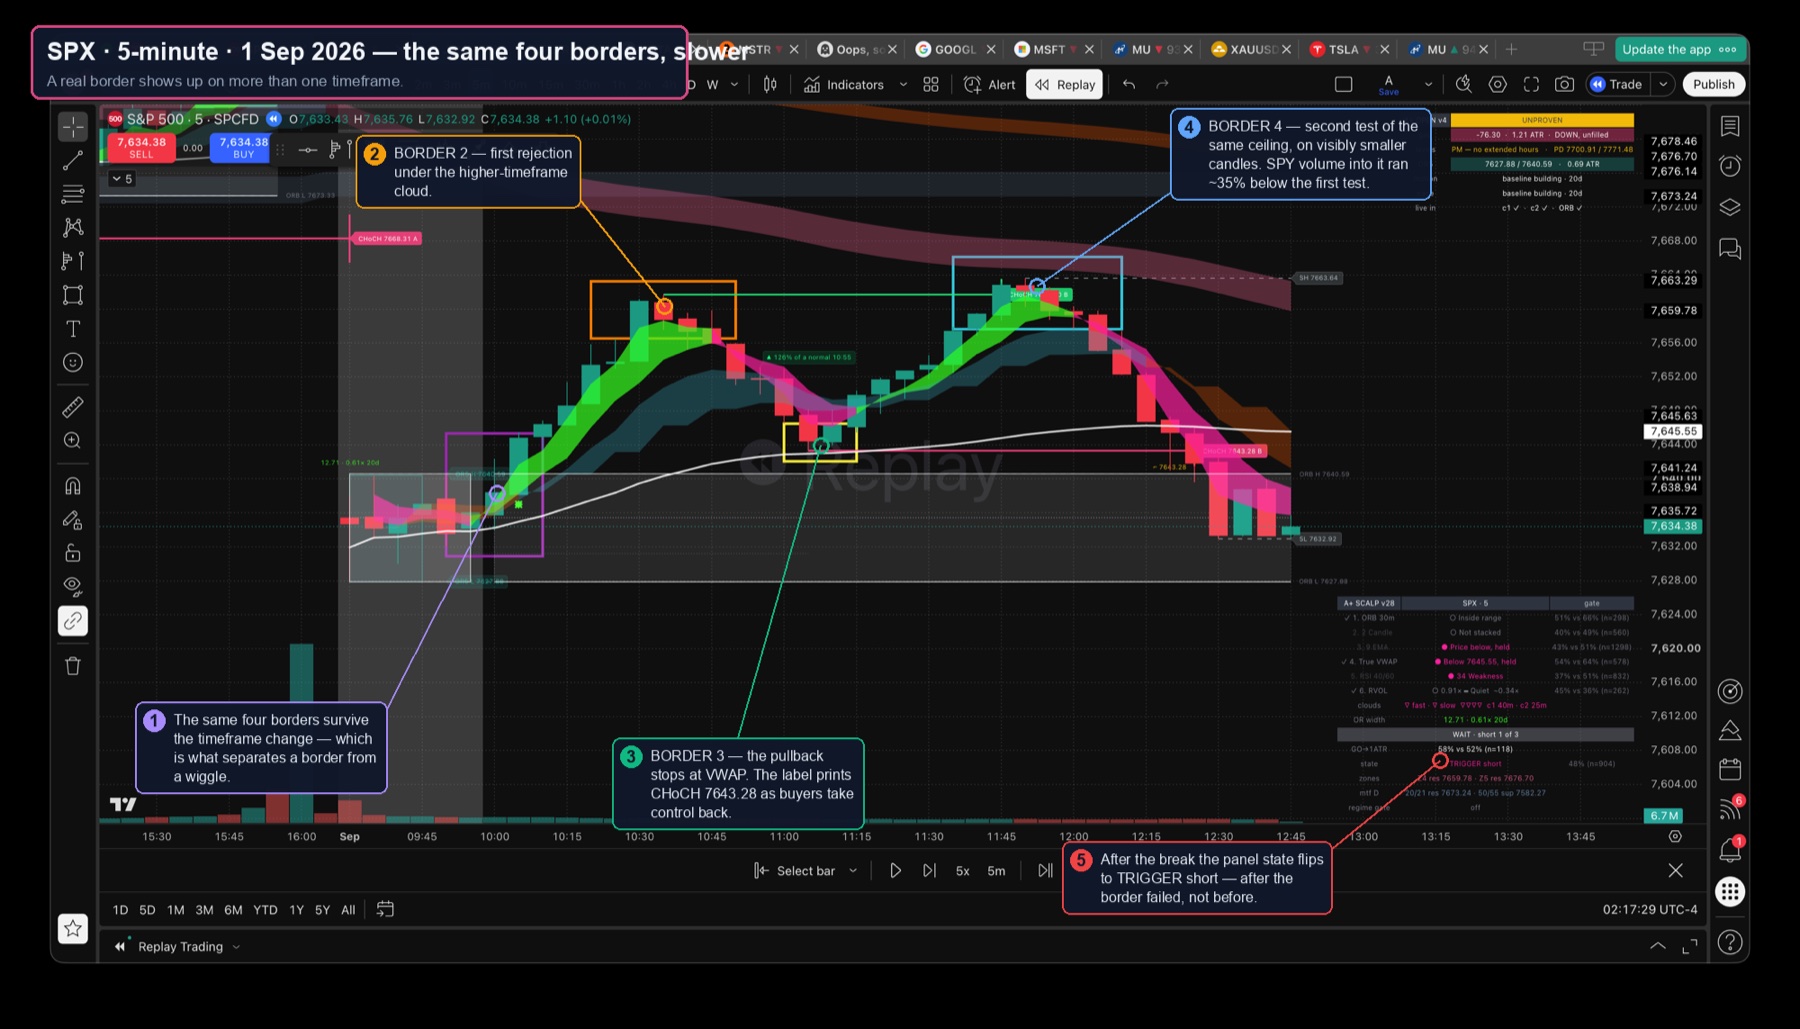
Task: Select the trend line drawing tool
Action: point(73,160)
